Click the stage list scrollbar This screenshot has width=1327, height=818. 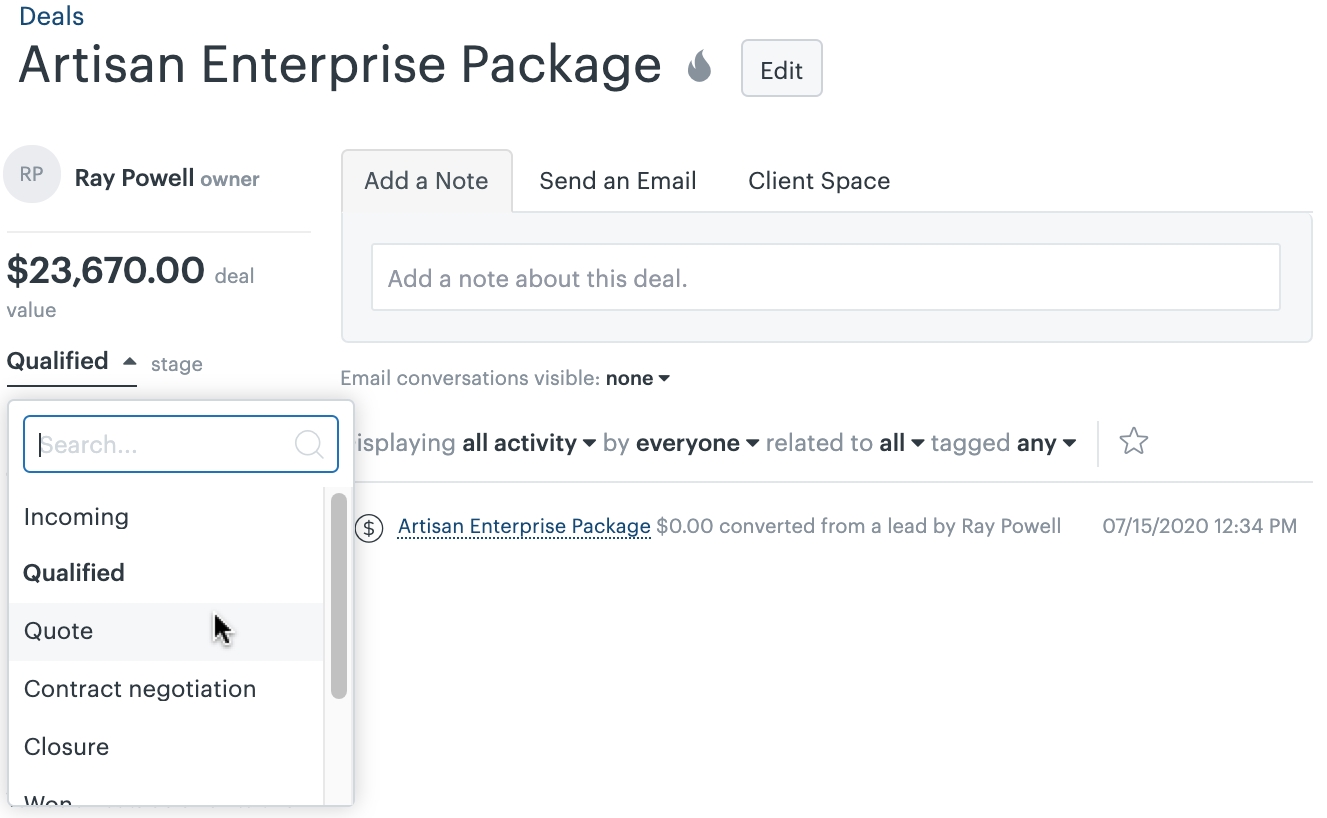pyautogui.click(x=339, y=595)
